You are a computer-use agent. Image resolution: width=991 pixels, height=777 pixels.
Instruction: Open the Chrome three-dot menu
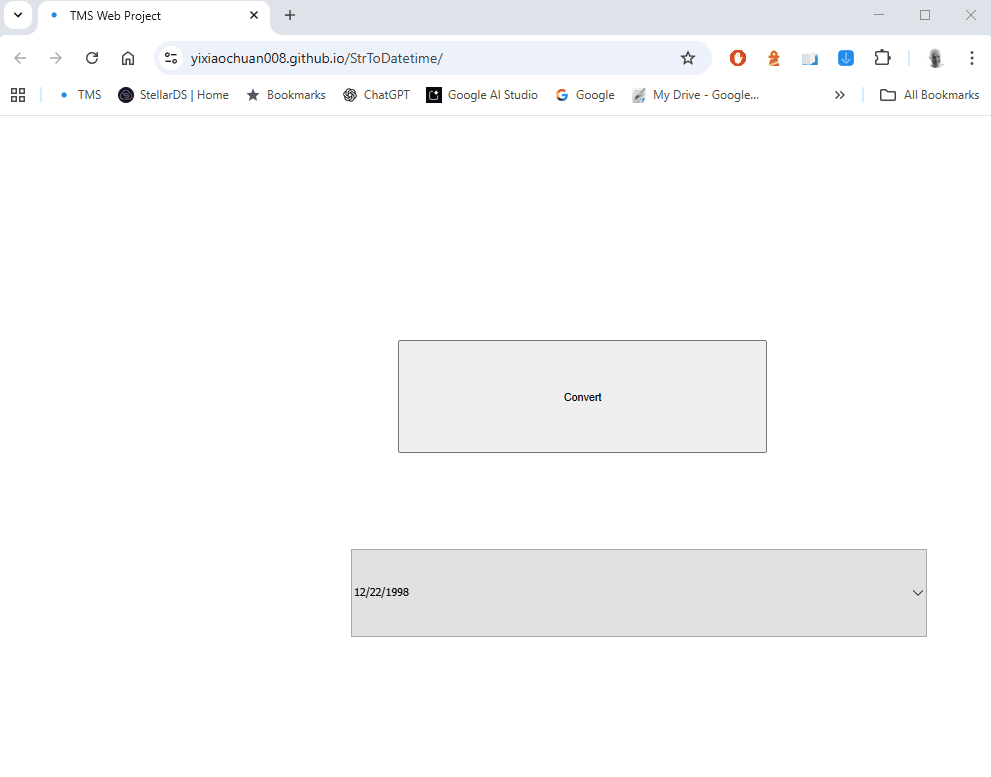[x=971, y=58]
